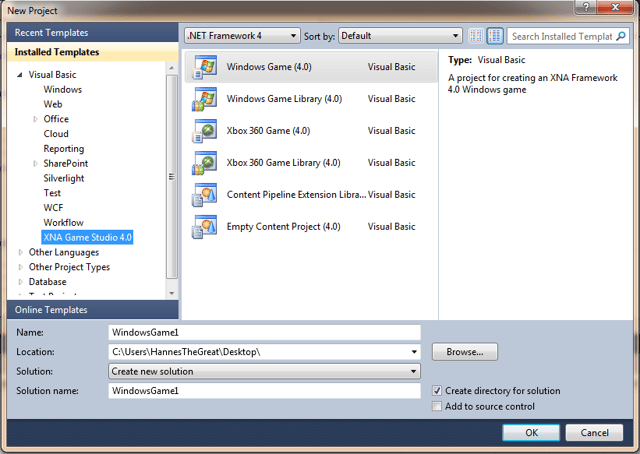Open the Solution combo box
Viewport: 640px width, 454px height.
pyautogui.click(x=264, y=372)
